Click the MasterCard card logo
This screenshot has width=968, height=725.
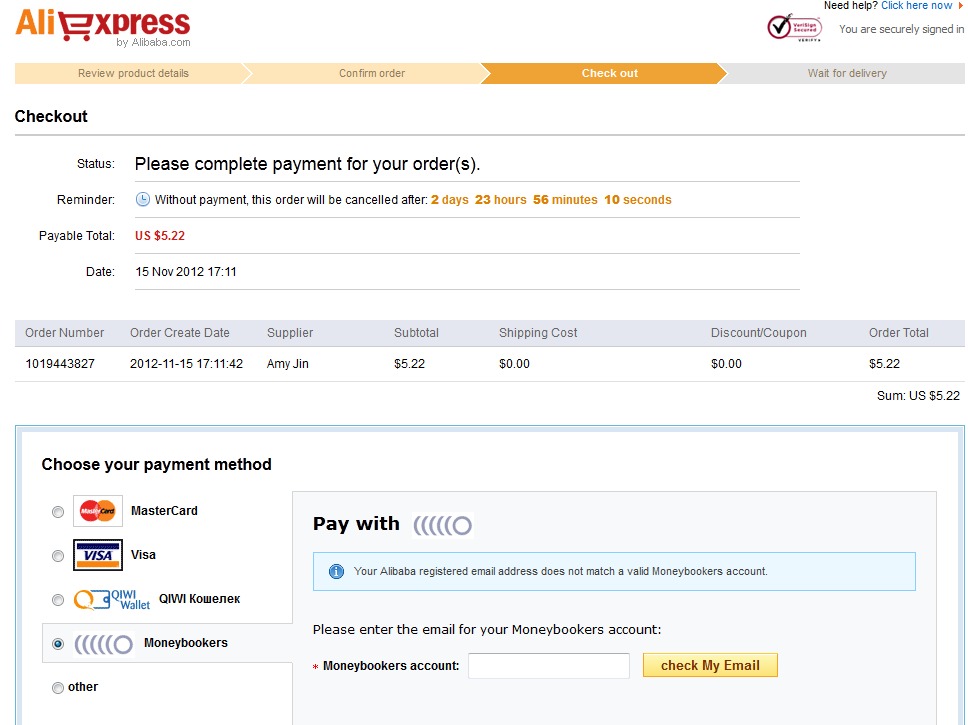(98, 511)
